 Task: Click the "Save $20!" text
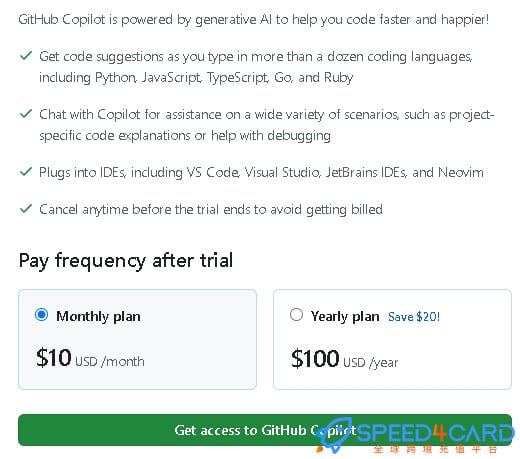click(x=414, y=317)
